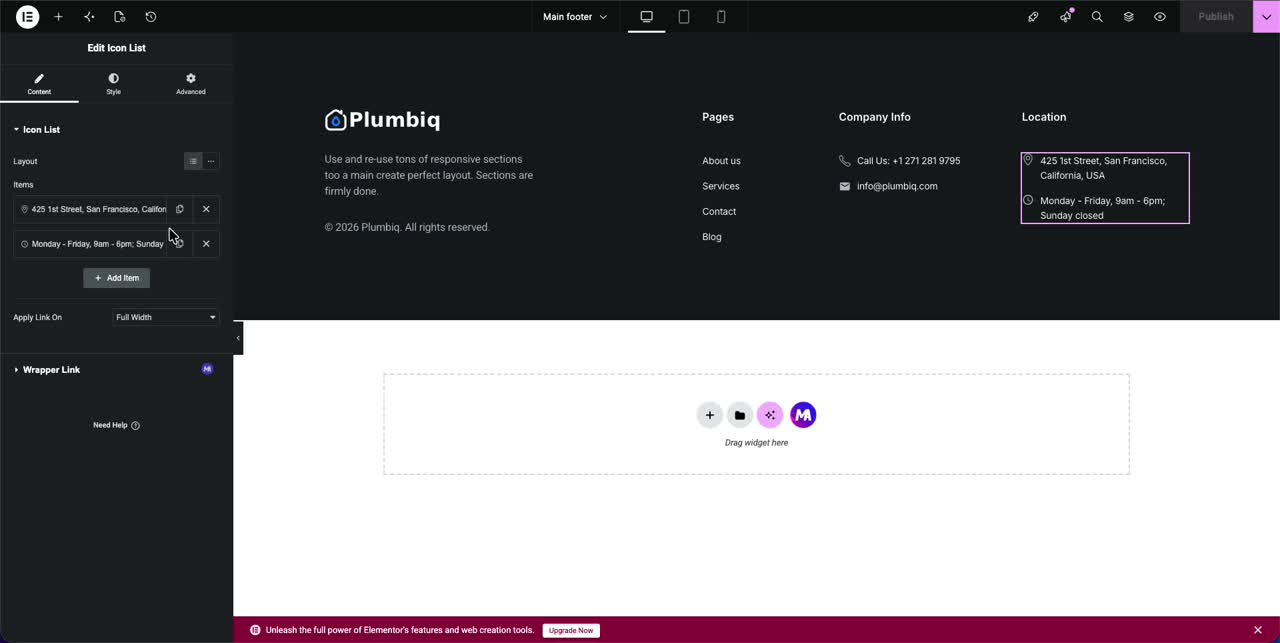Select the inline layout option
1280x643 pixels.
point(211,161)
